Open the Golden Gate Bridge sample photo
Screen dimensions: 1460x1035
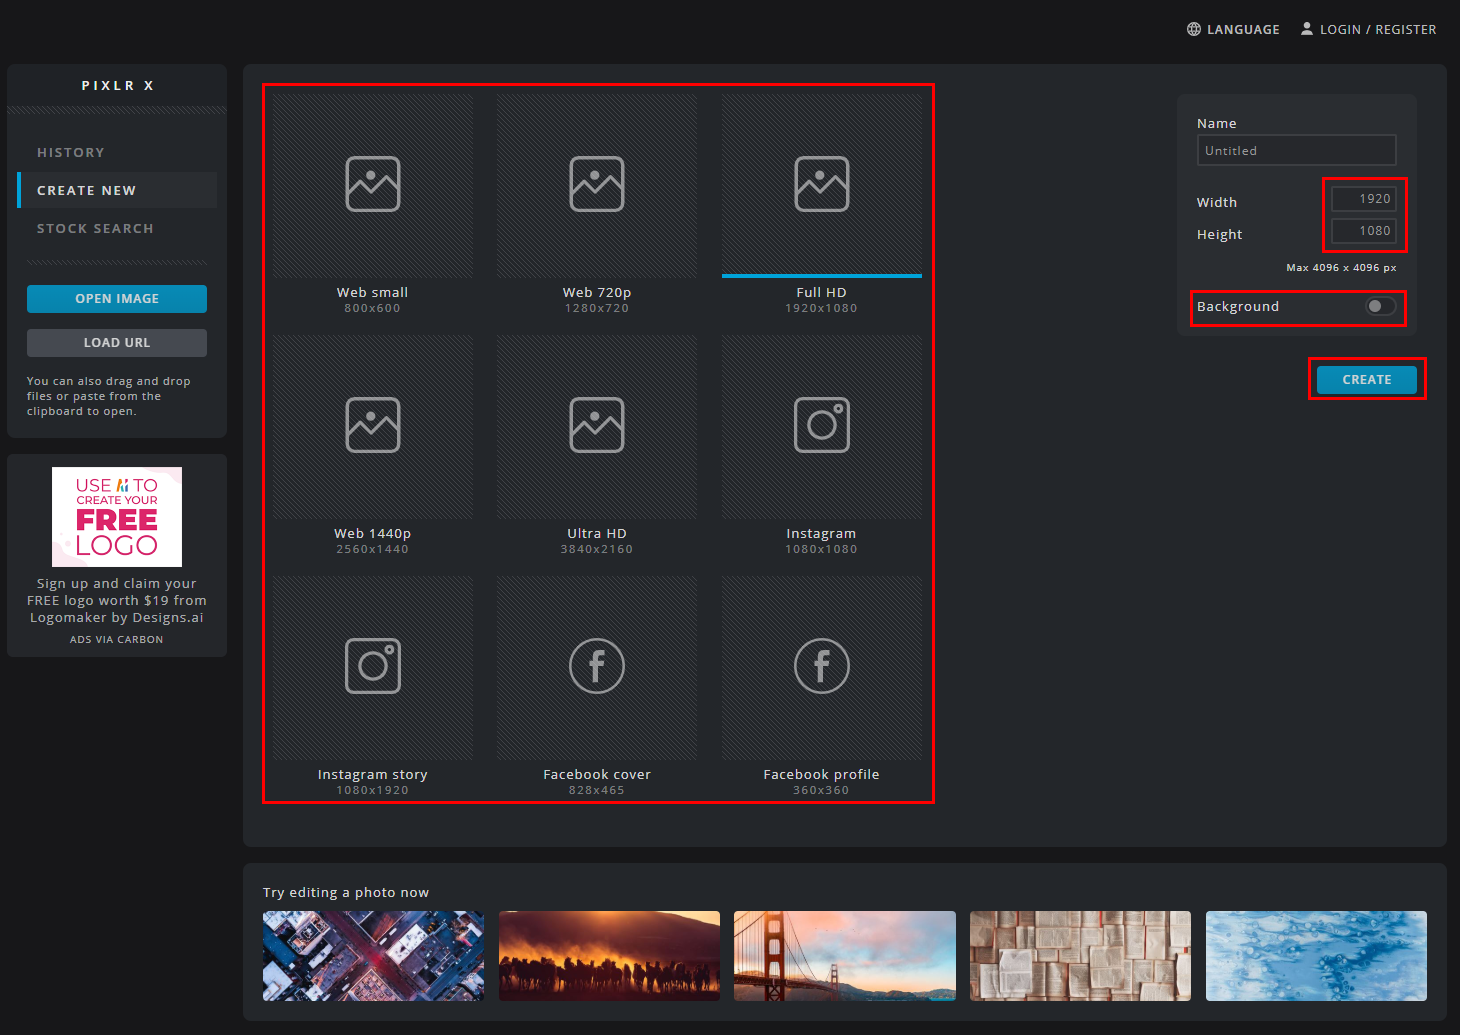pos(845,956)
